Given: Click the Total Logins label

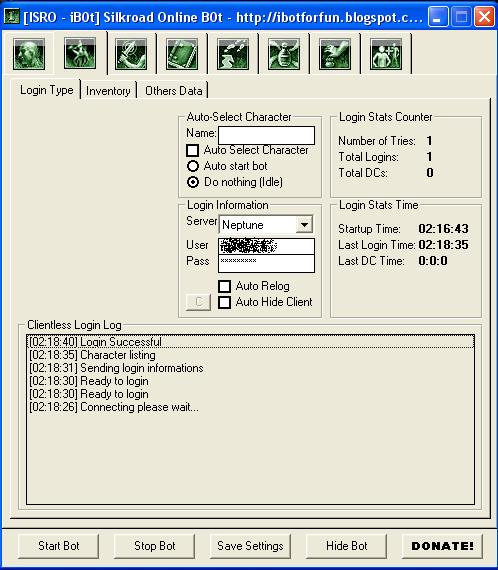Looking at the screenshot, I should tap(368, 157).
